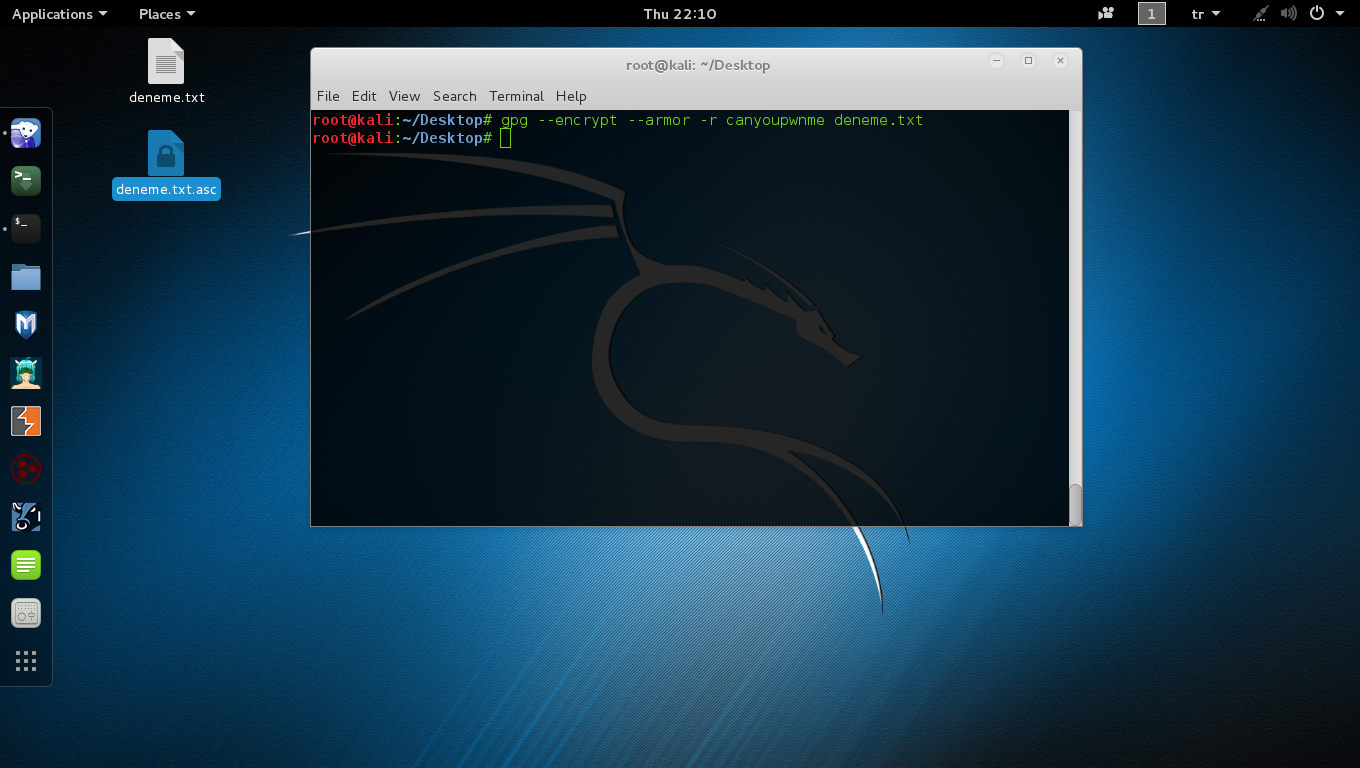The width and height of the screenshot is (1360, 768).
Task: Open the Search menu in terminal
Action: 454,96
